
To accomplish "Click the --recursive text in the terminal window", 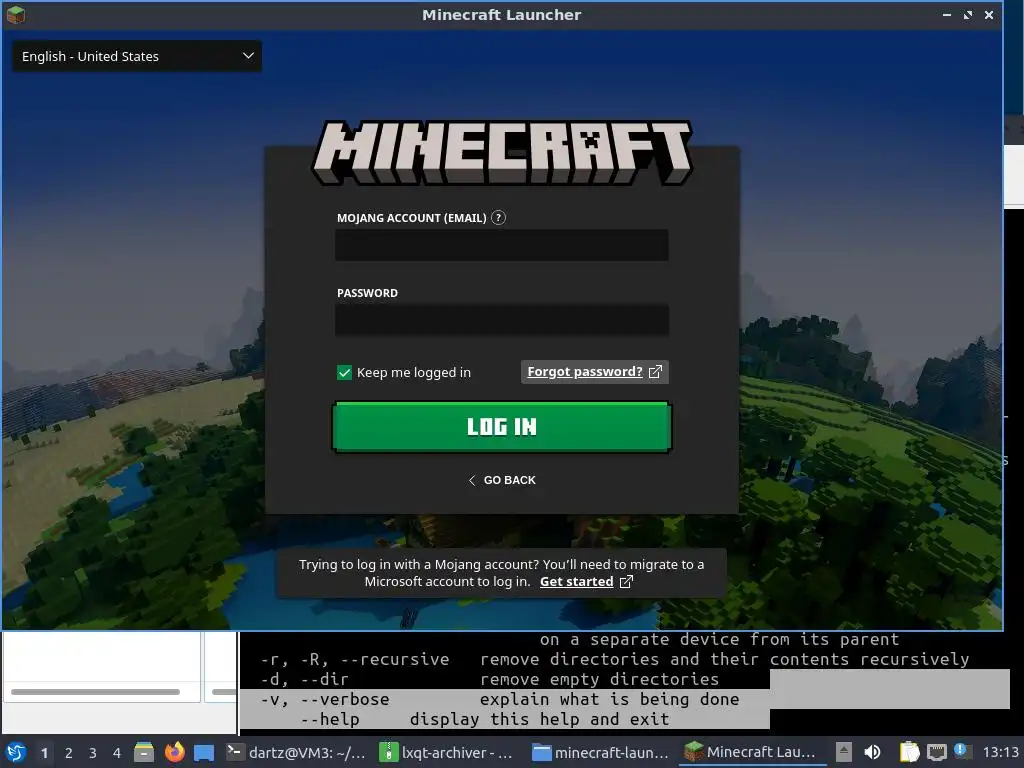I will [394, 660].
